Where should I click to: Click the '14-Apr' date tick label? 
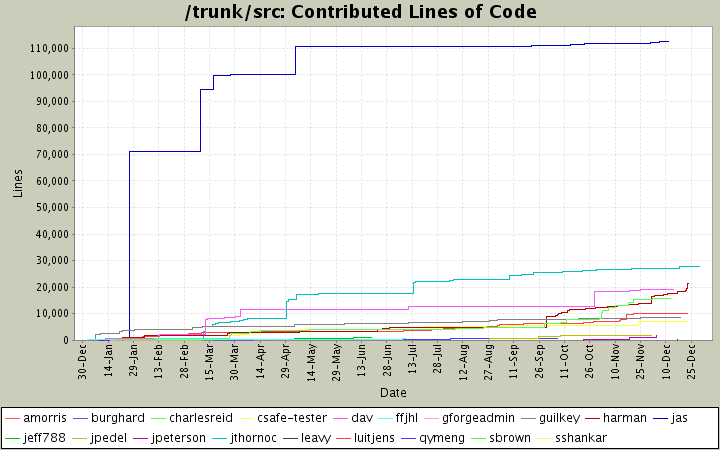260,362
